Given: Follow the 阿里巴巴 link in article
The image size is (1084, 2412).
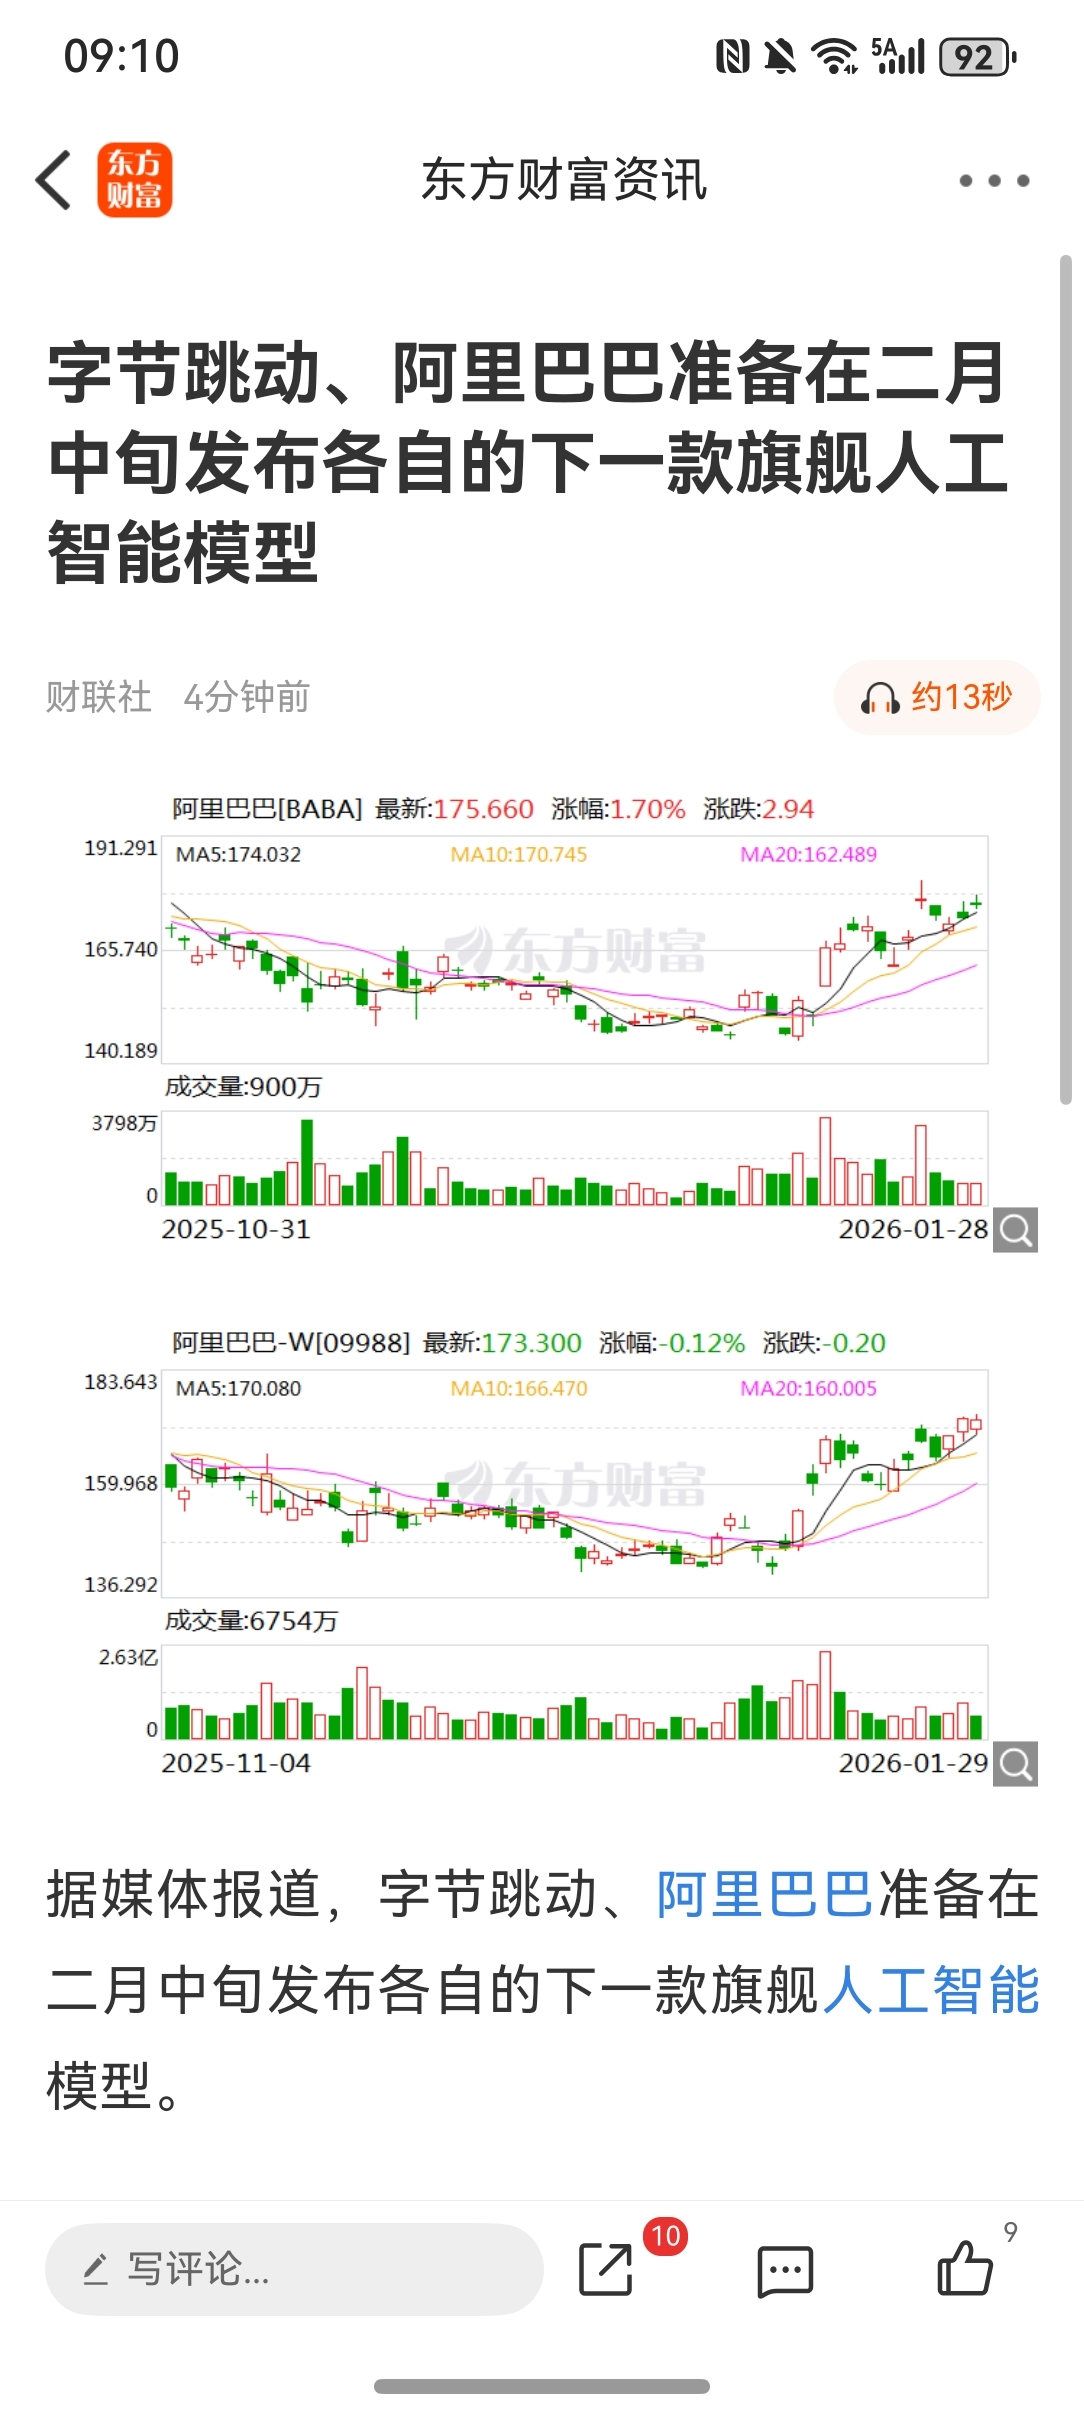Looking at the screenshot, I should point(765,1894).
